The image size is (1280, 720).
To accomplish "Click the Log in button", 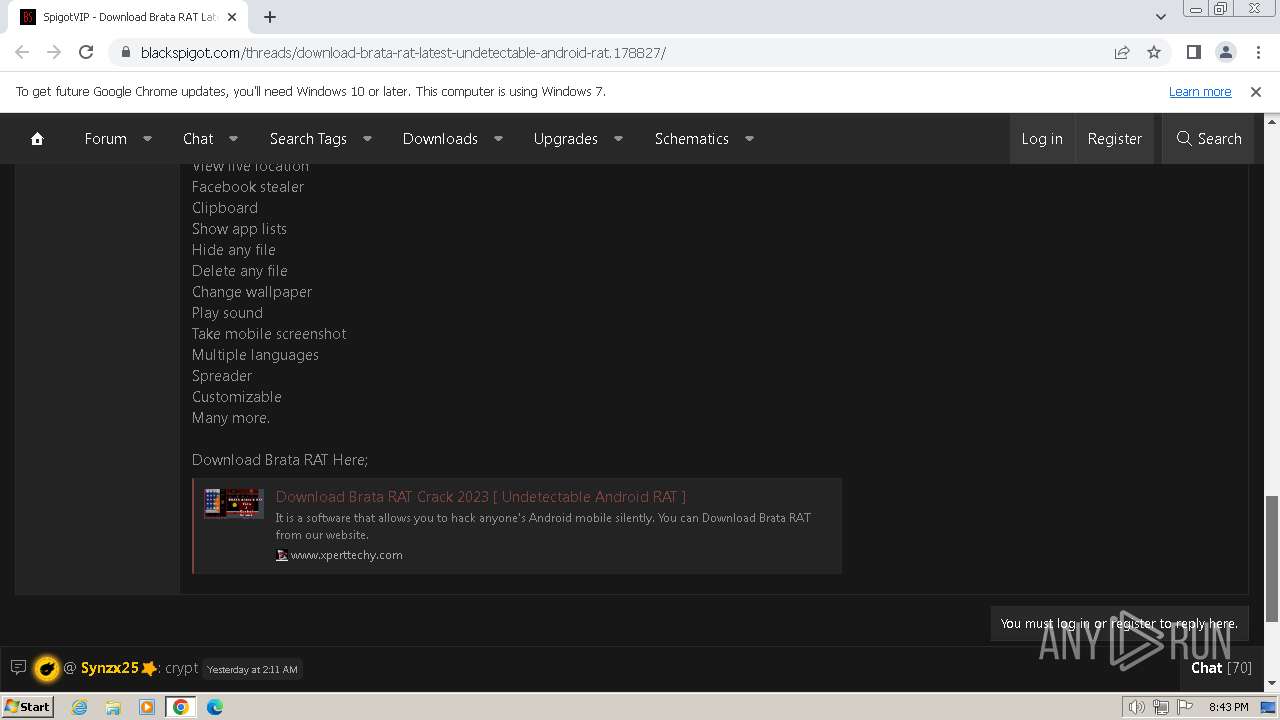I will [1042, 139].
